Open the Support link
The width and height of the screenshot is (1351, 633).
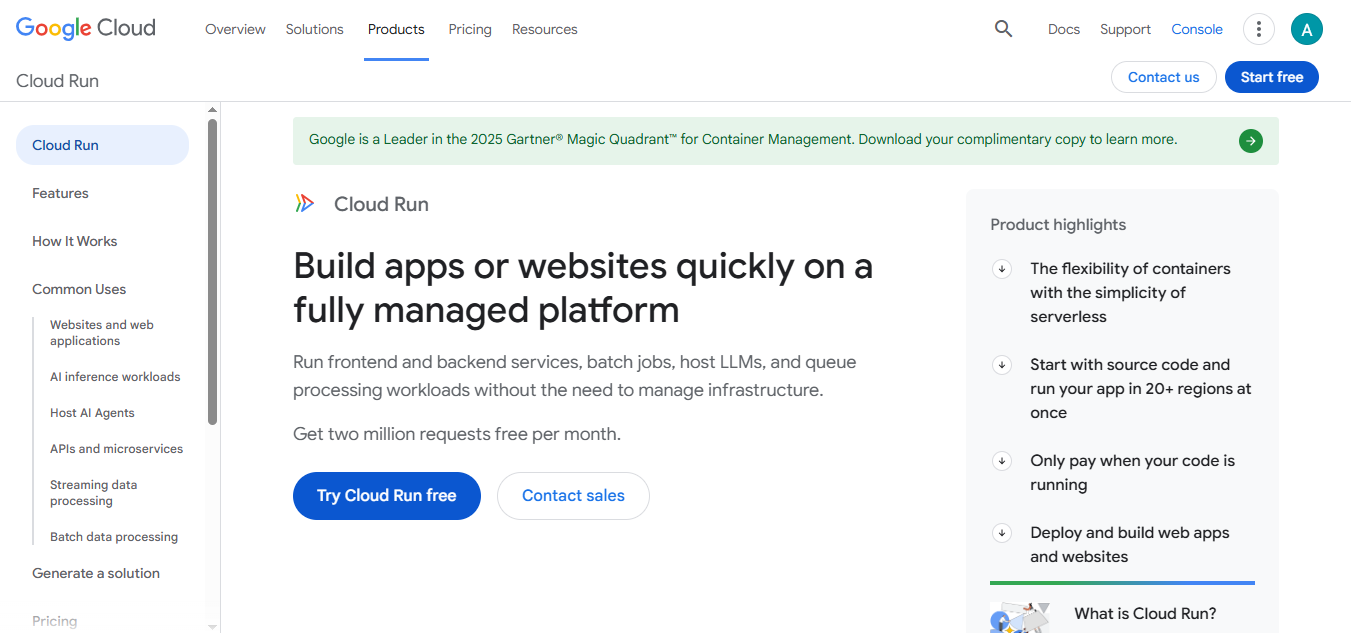(x=1125, y=29)
